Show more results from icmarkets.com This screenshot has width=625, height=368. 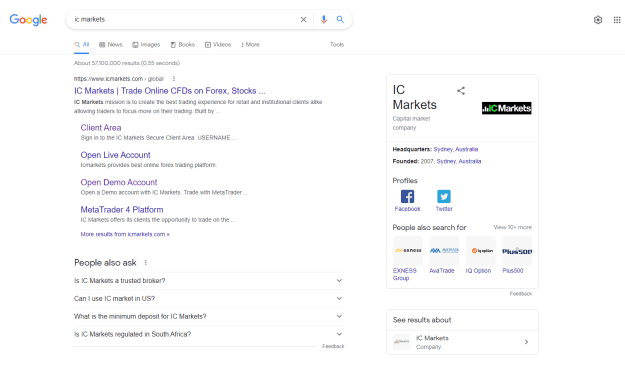(x=125, y=234)
